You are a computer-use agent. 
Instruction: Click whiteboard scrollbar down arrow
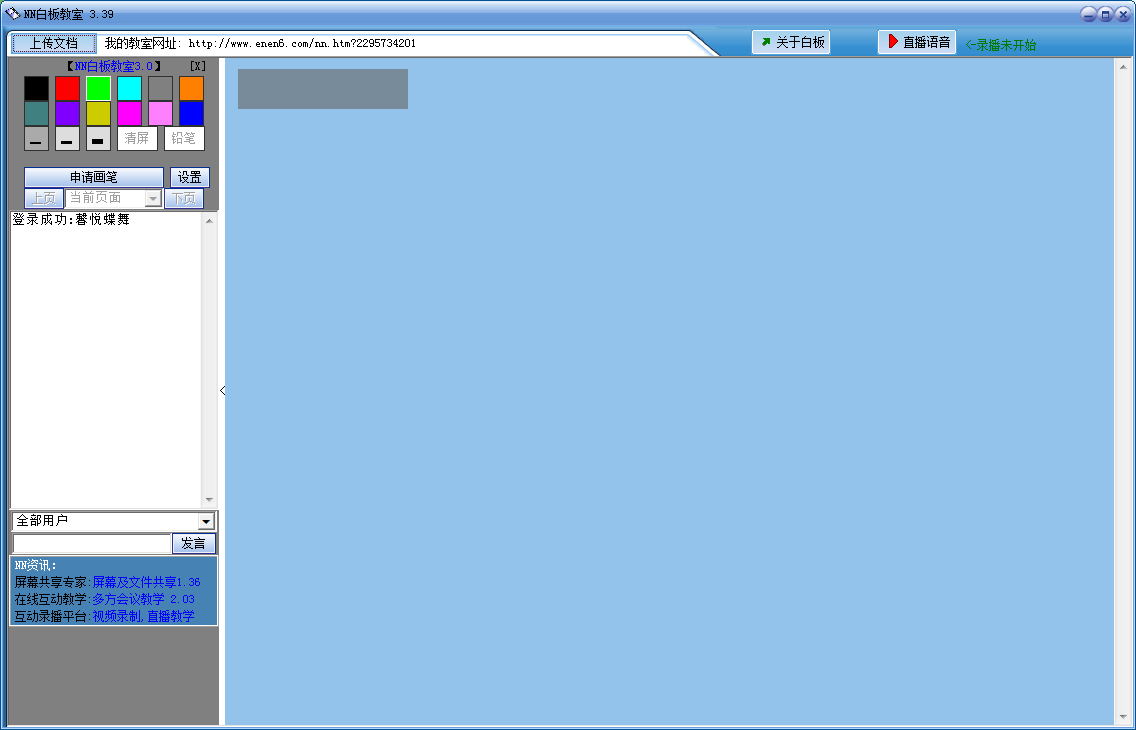[1124, 717]
